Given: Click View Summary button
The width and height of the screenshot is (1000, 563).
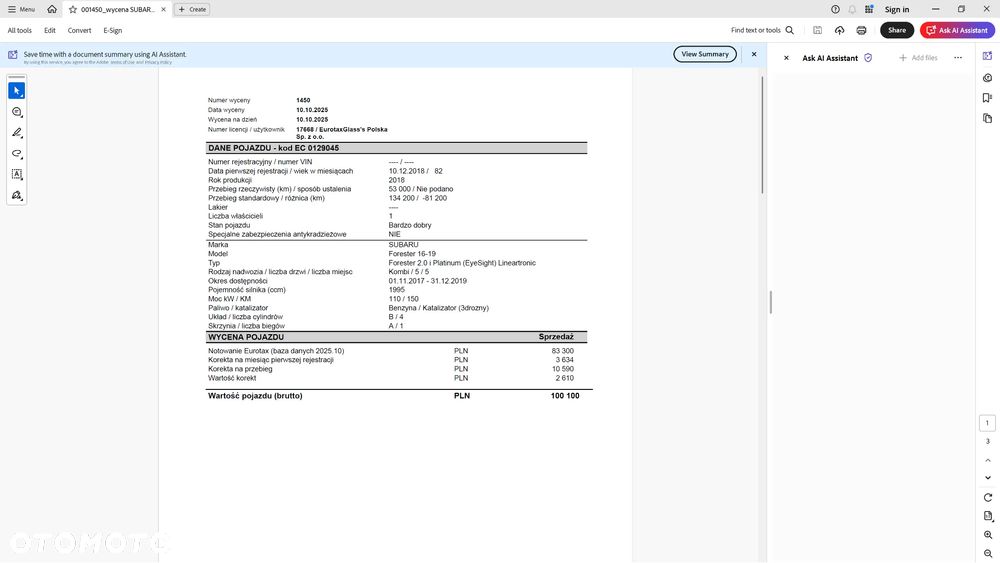Looking at the screenshot, I should 705,54.
